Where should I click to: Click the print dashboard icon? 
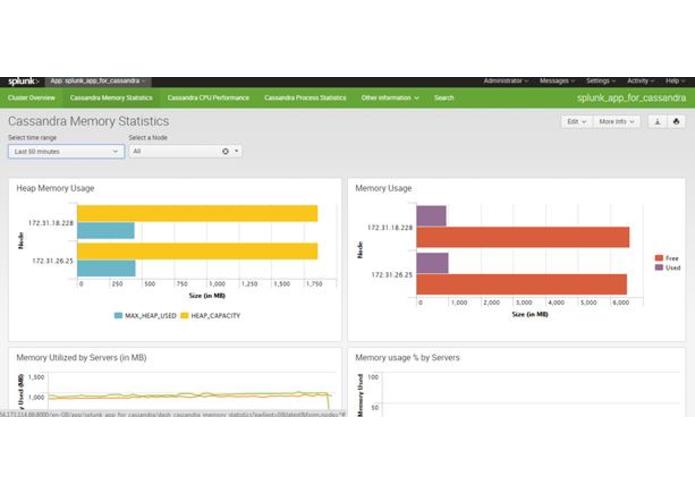point(676,122)
